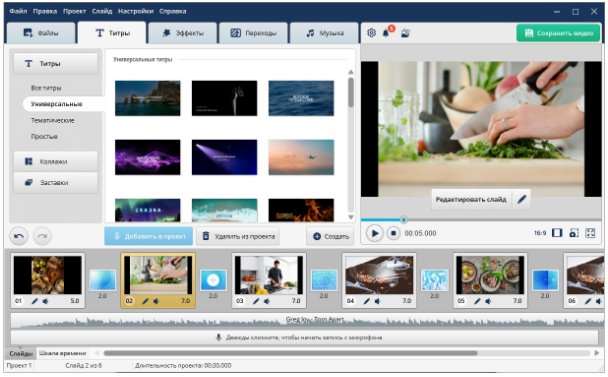This screenshot has width=608, height=377.
Task: Select Простые titles category
Action: click(x=44, y=137)
